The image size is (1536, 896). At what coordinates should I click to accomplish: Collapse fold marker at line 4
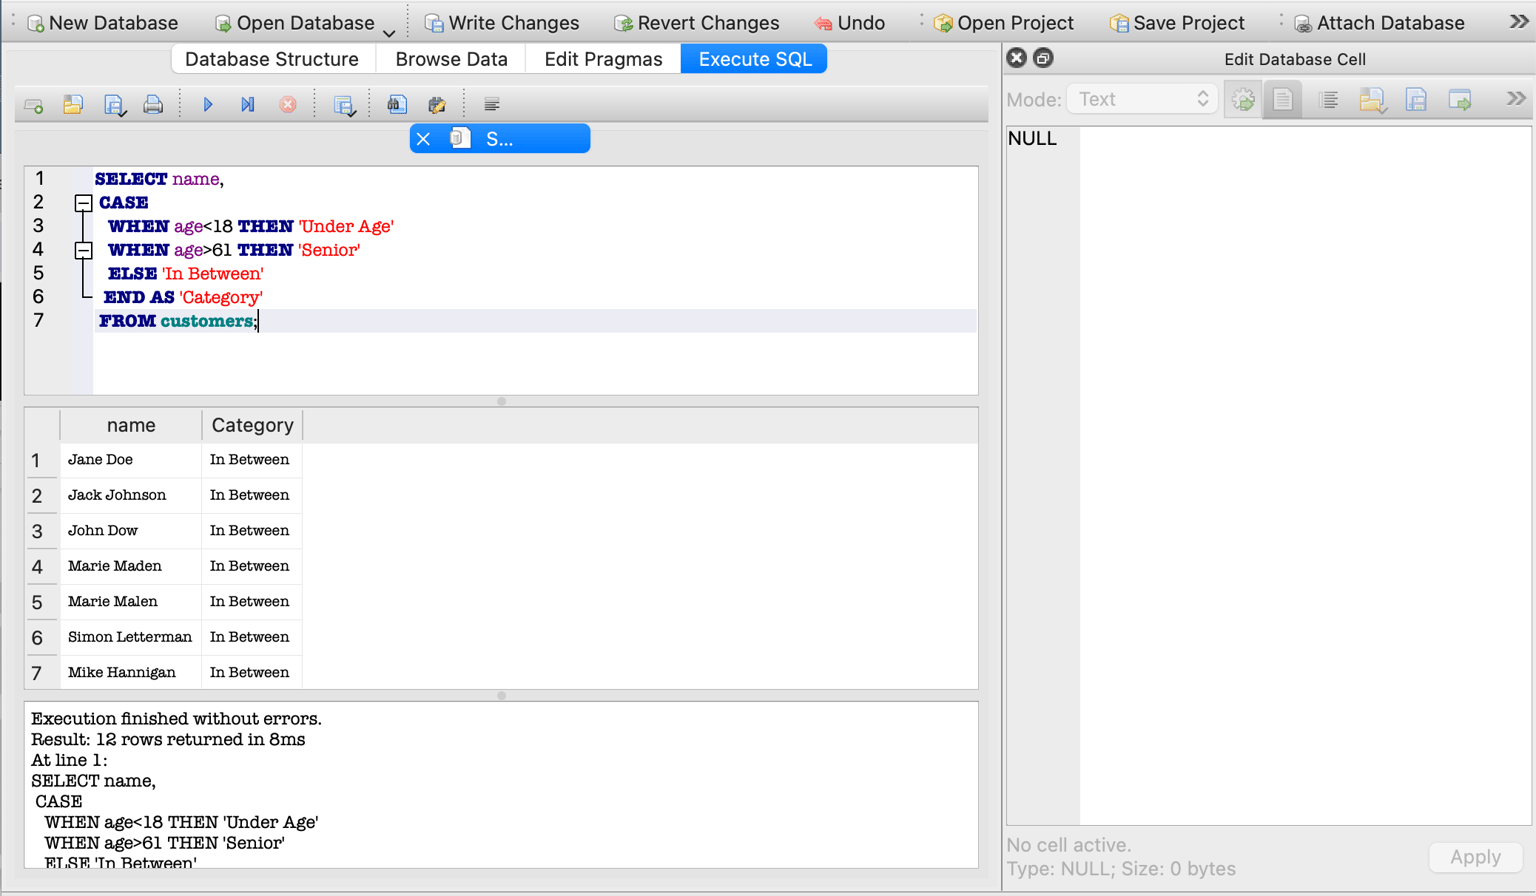(x=84, y=250)
